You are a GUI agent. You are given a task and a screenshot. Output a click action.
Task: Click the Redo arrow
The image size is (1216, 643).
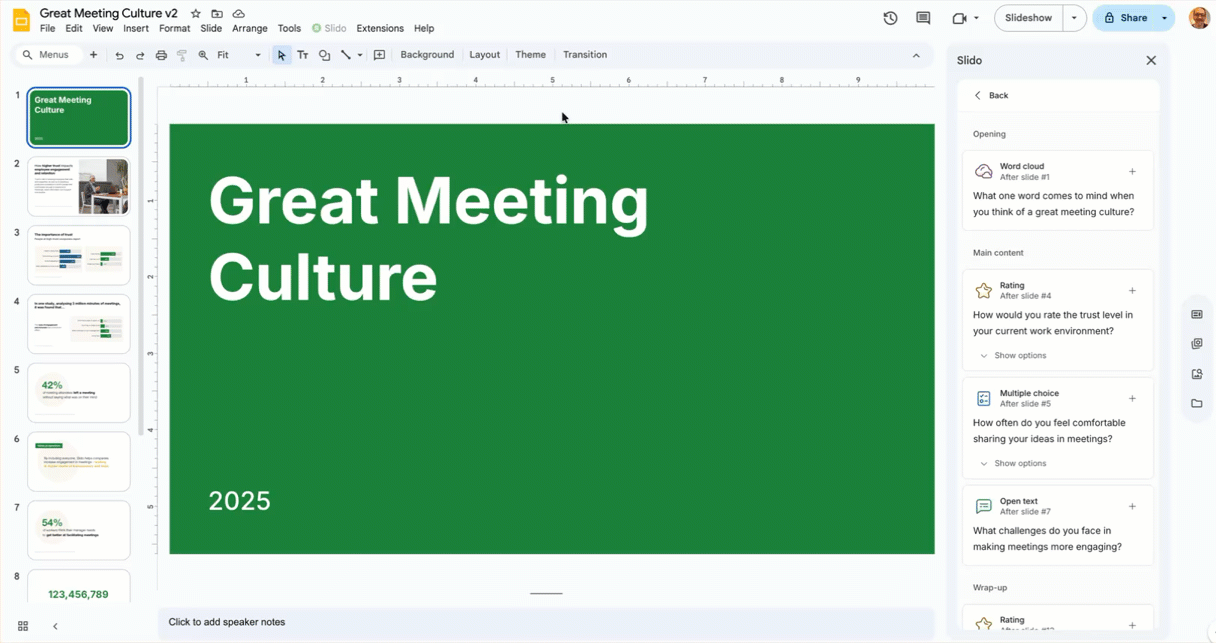140,55
